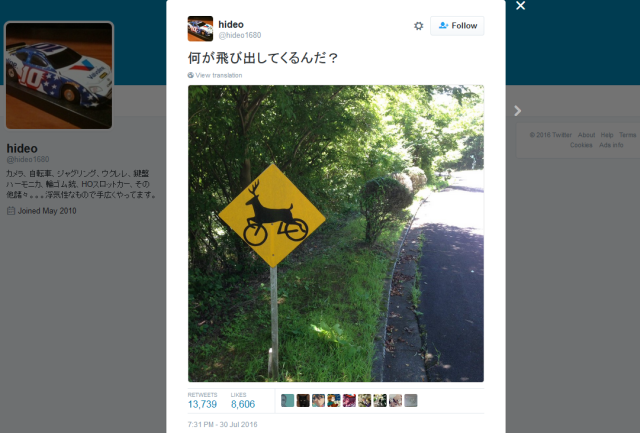Click the third liker avatar

coord(318,400)
